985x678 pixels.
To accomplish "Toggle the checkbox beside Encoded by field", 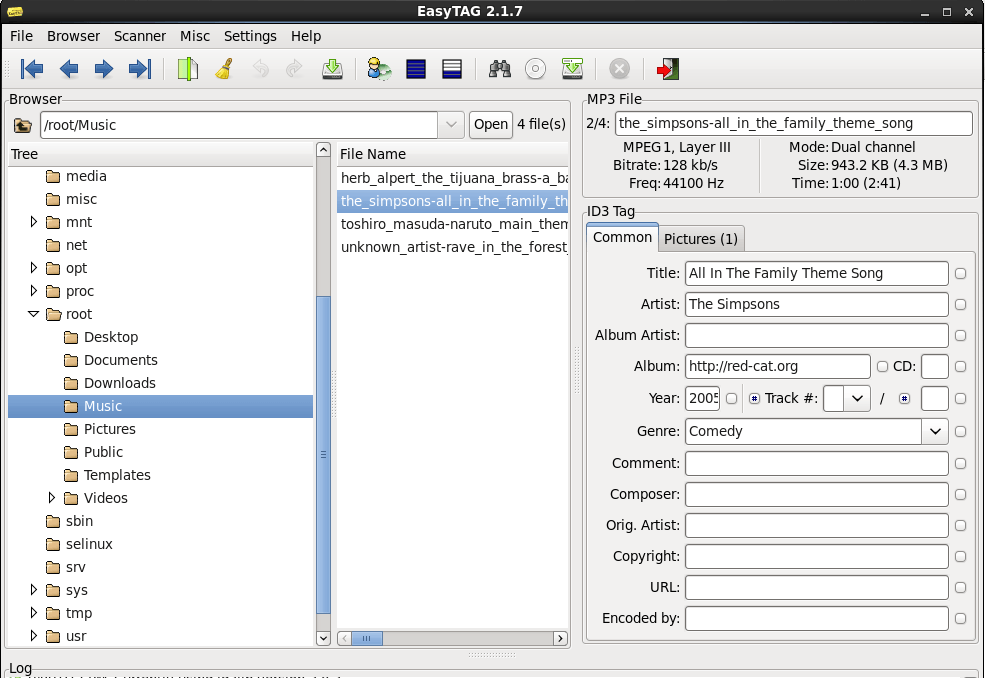I will tap(961, 618).
